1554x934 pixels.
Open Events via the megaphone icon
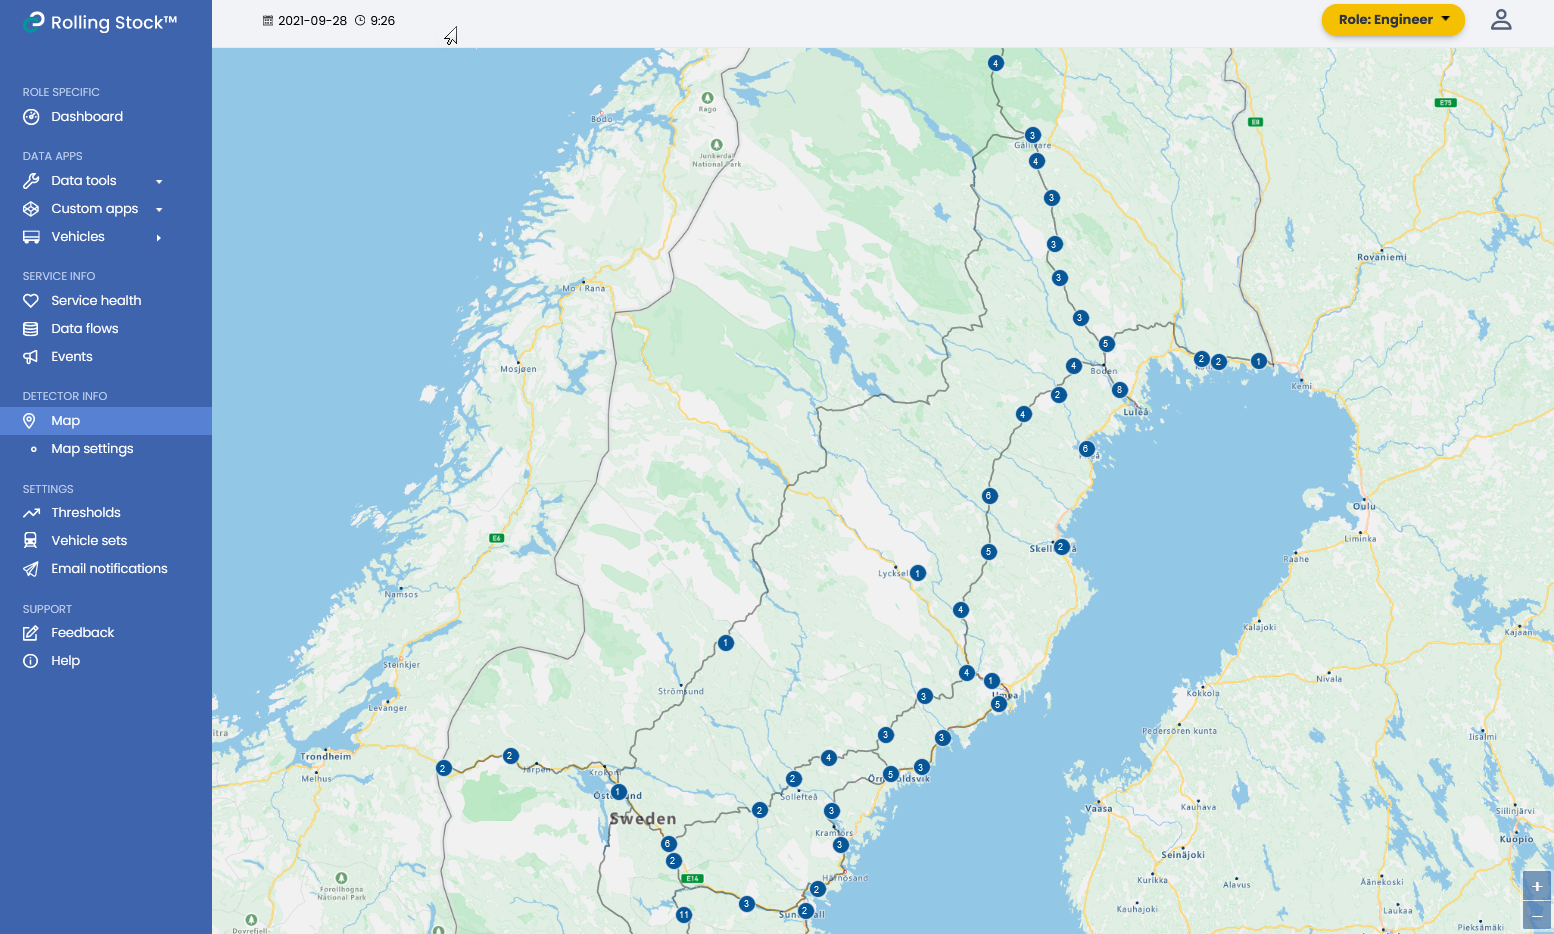[30, 356]
